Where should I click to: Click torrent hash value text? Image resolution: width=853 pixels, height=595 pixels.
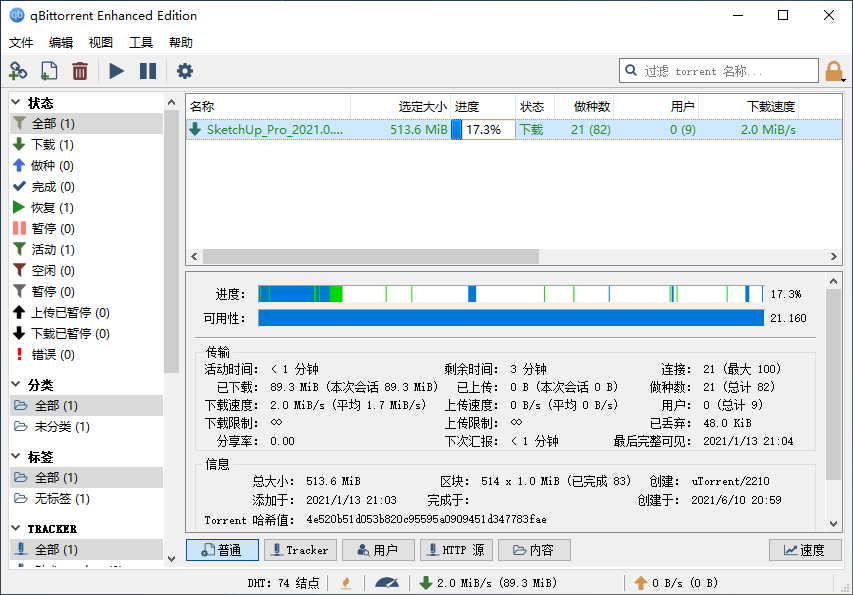(426, 519)
